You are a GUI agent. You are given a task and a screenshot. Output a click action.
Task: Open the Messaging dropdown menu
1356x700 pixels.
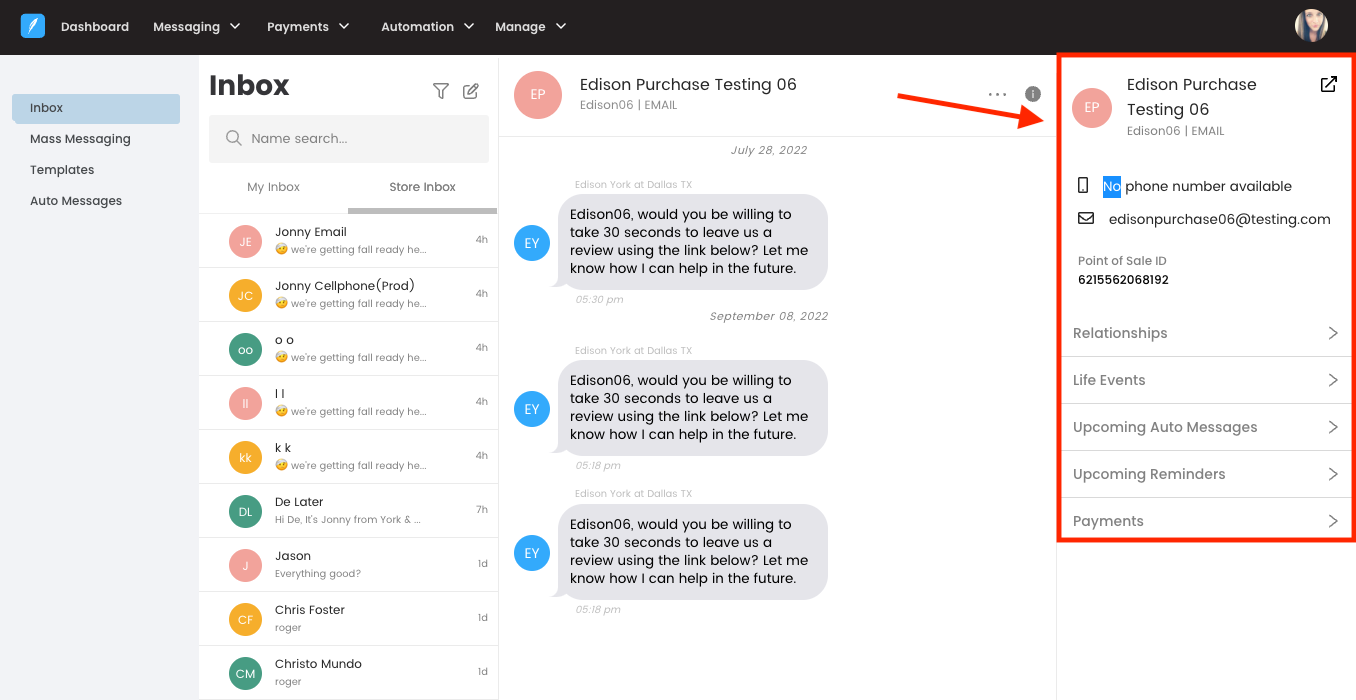click(x=196, y=26)
